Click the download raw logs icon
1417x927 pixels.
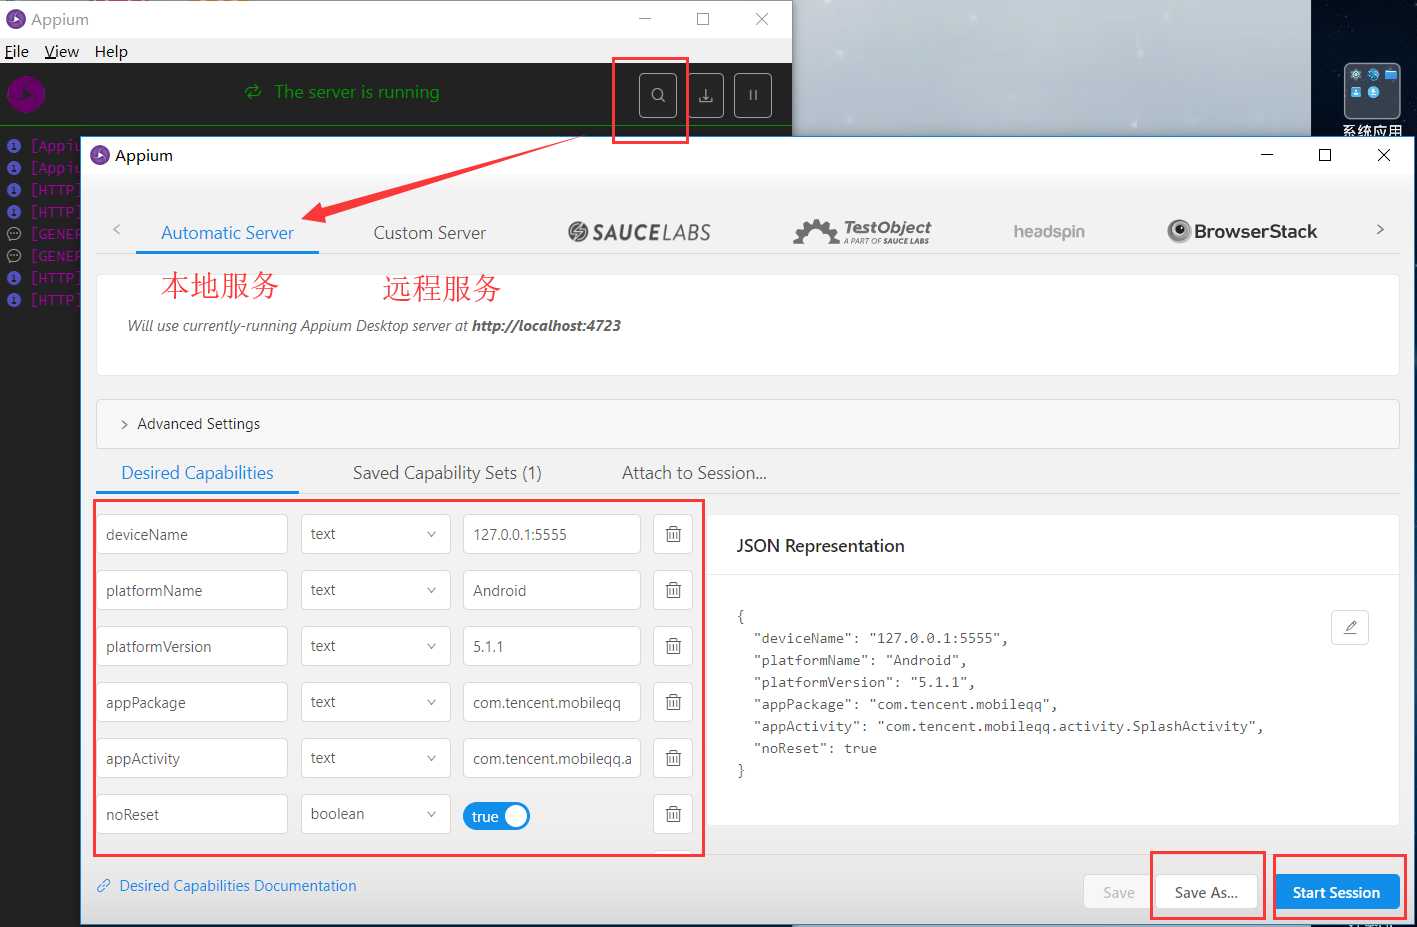[x=705, y=96]
